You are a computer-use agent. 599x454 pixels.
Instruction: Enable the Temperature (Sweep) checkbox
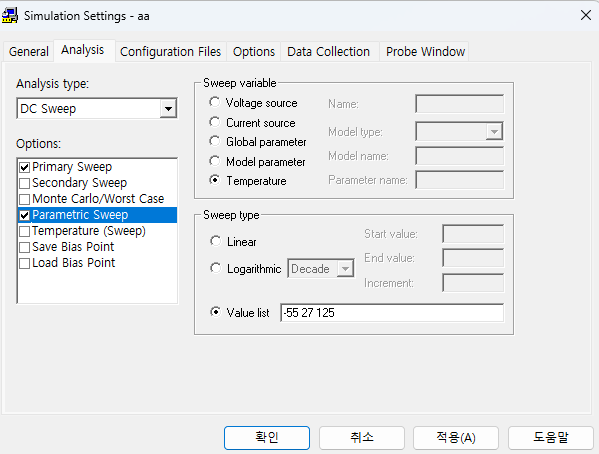(x=24, y=232)
